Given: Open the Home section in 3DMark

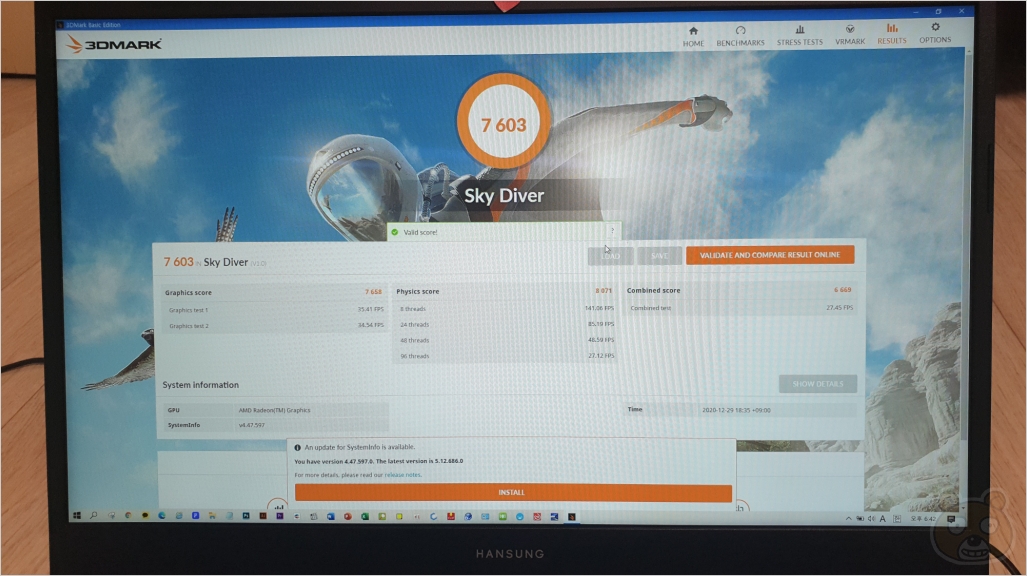Looking at the screenshot, I should point(693,36).
